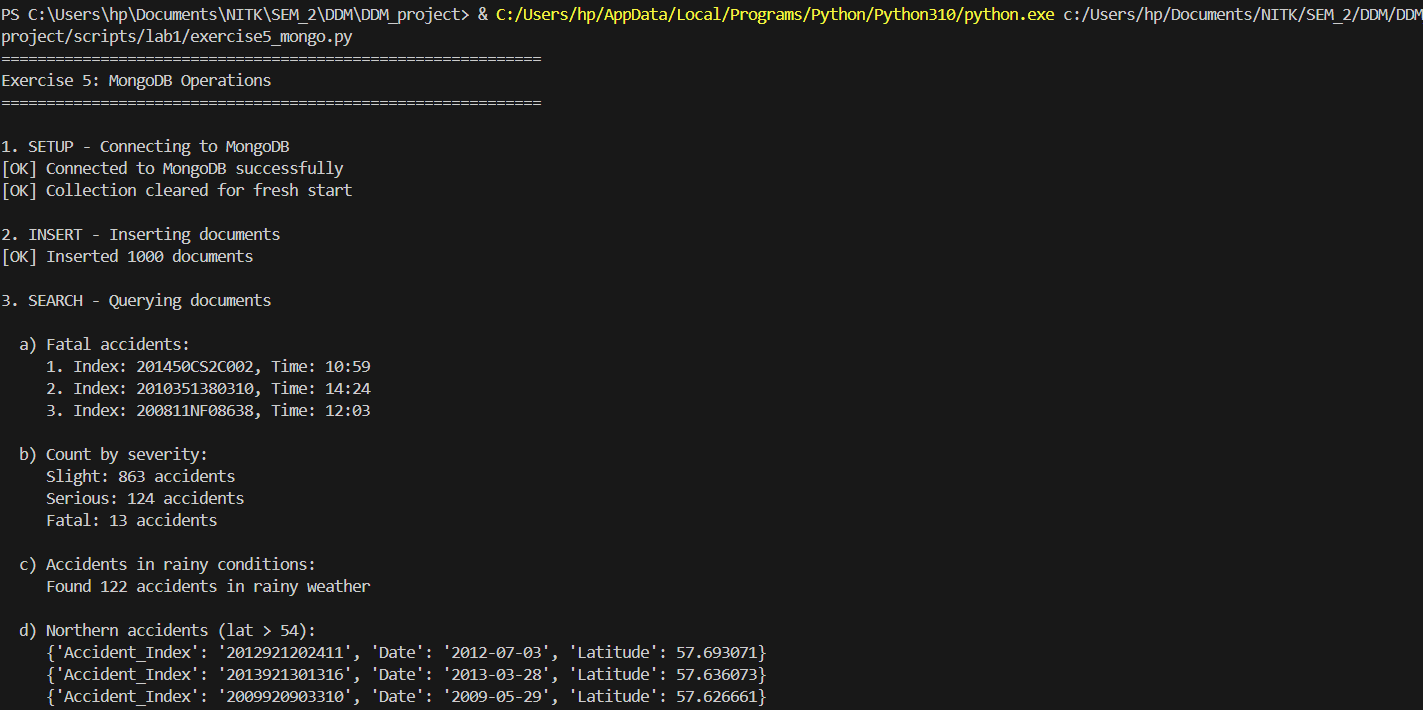This screenshot has height=710, width=1423.
Task: Click the "Connected to MongoDB successfully" message
Action: [x=194, y=169]
